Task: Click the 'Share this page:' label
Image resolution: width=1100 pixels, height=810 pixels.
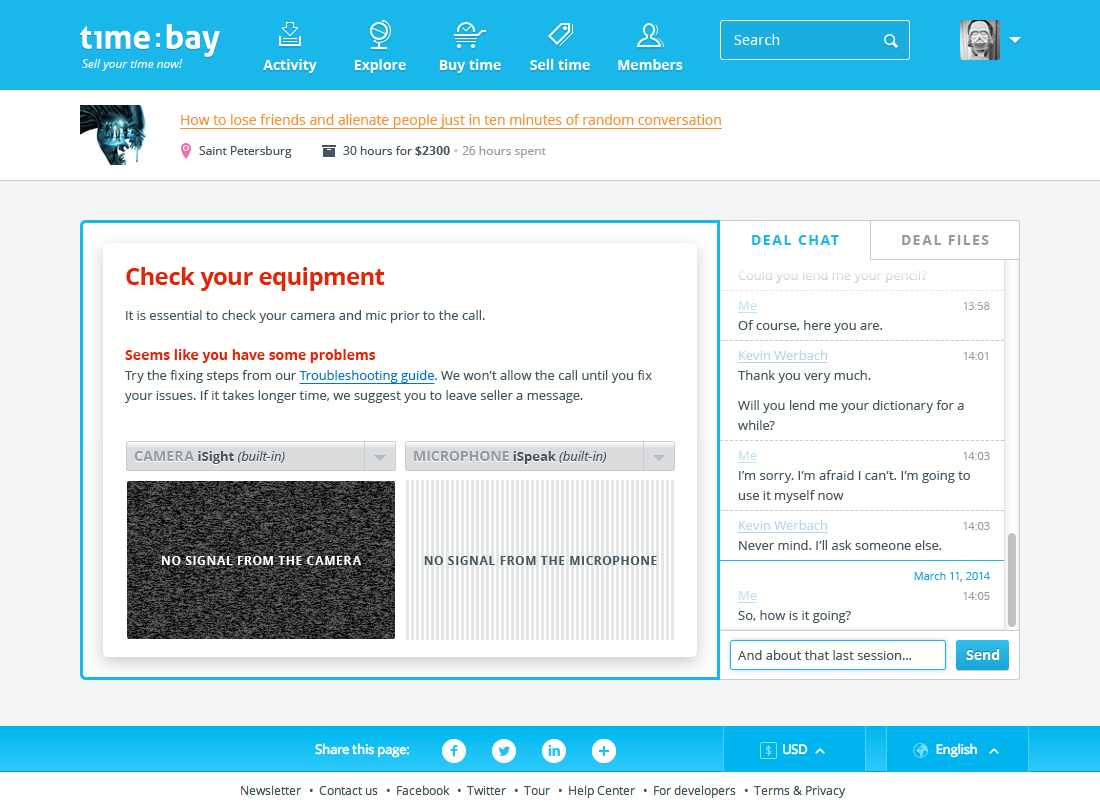Action: (x=362, y=750)
